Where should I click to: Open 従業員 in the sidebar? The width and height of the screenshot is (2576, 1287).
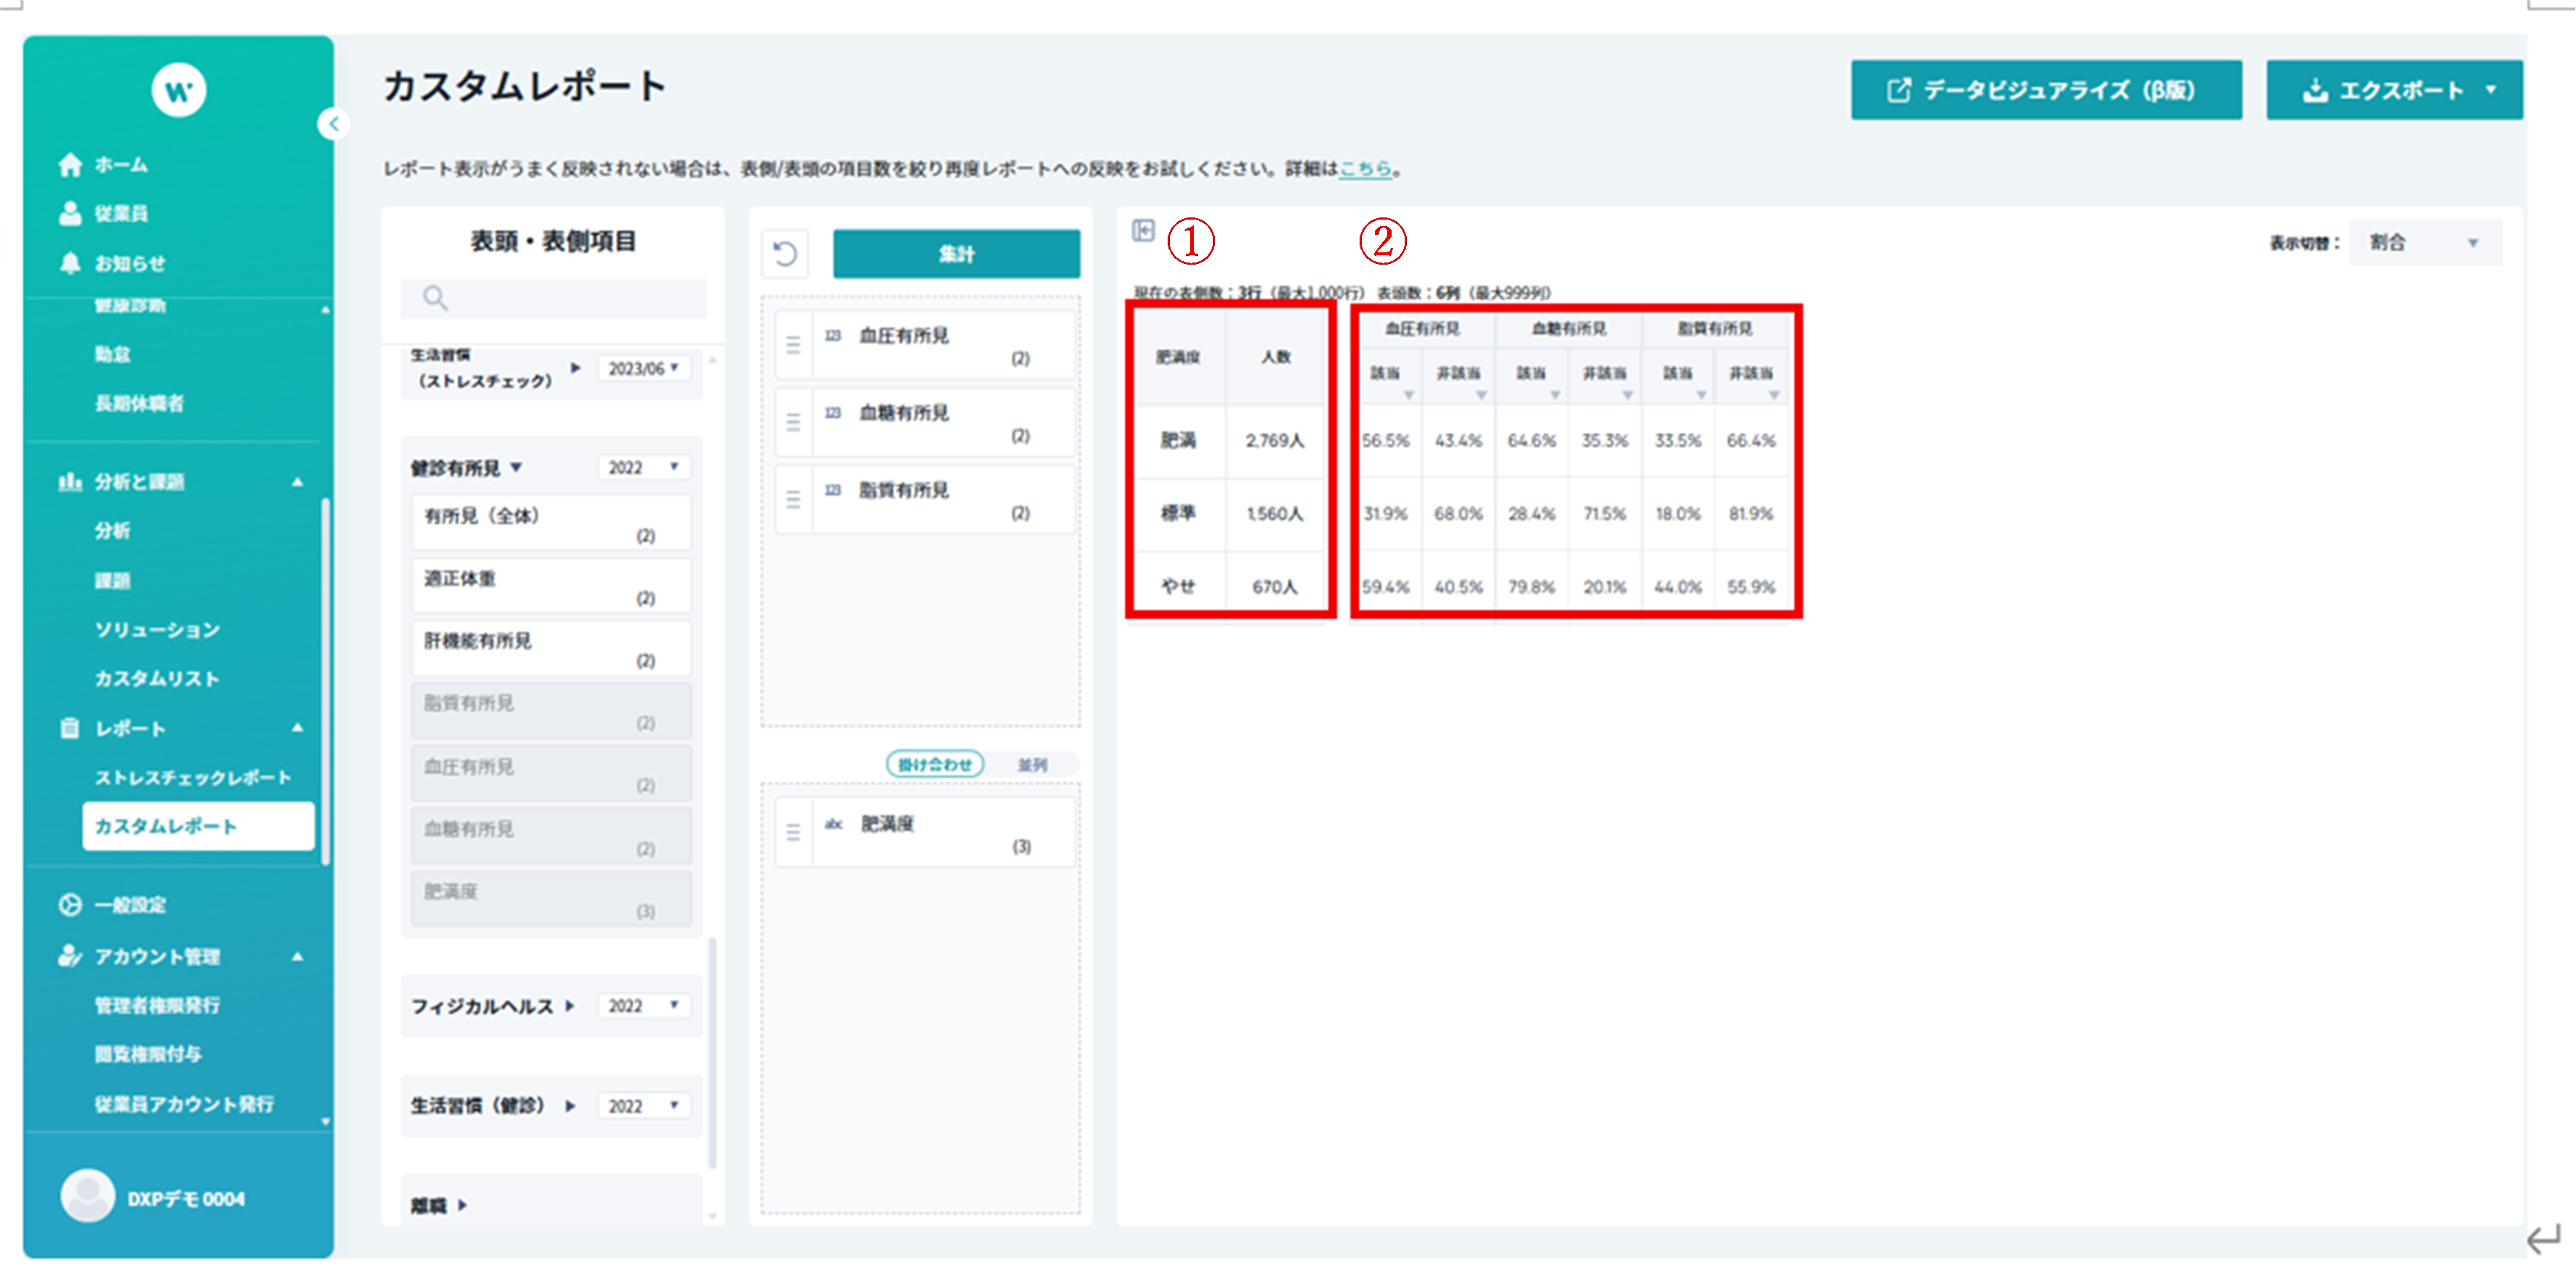[x=121, y=213]
